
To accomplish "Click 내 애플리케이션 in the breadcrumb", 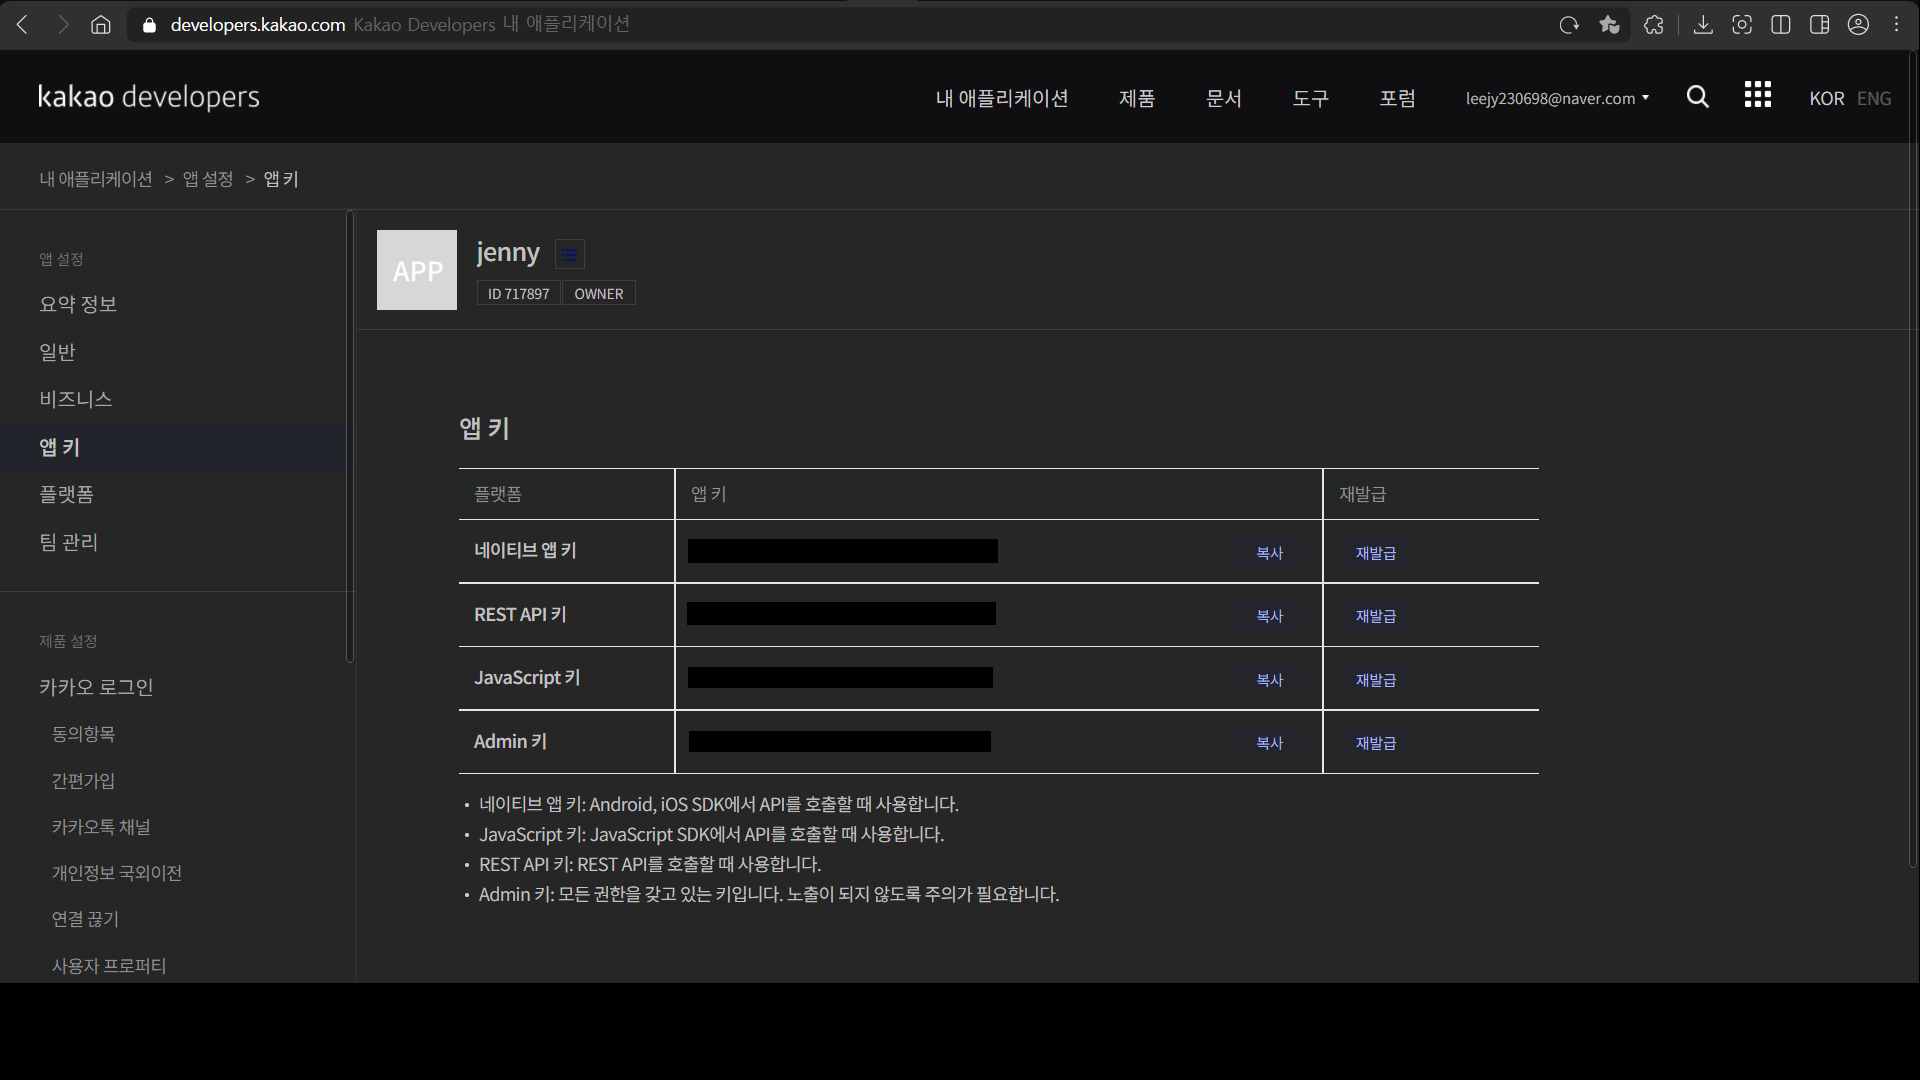I will [96, 179].
